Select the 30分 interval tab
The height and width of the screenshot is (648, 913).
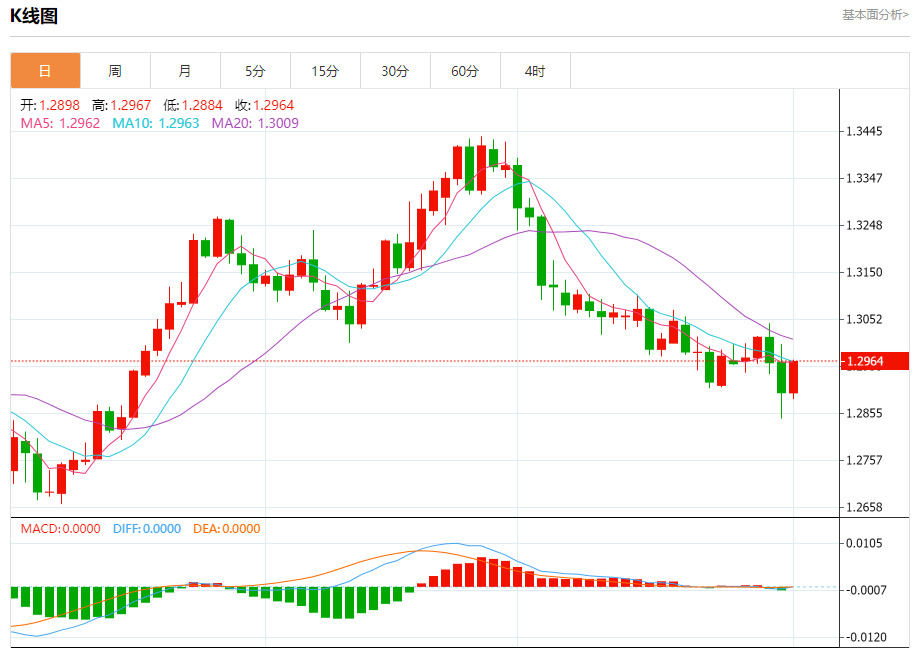click(x=395, y=71)
